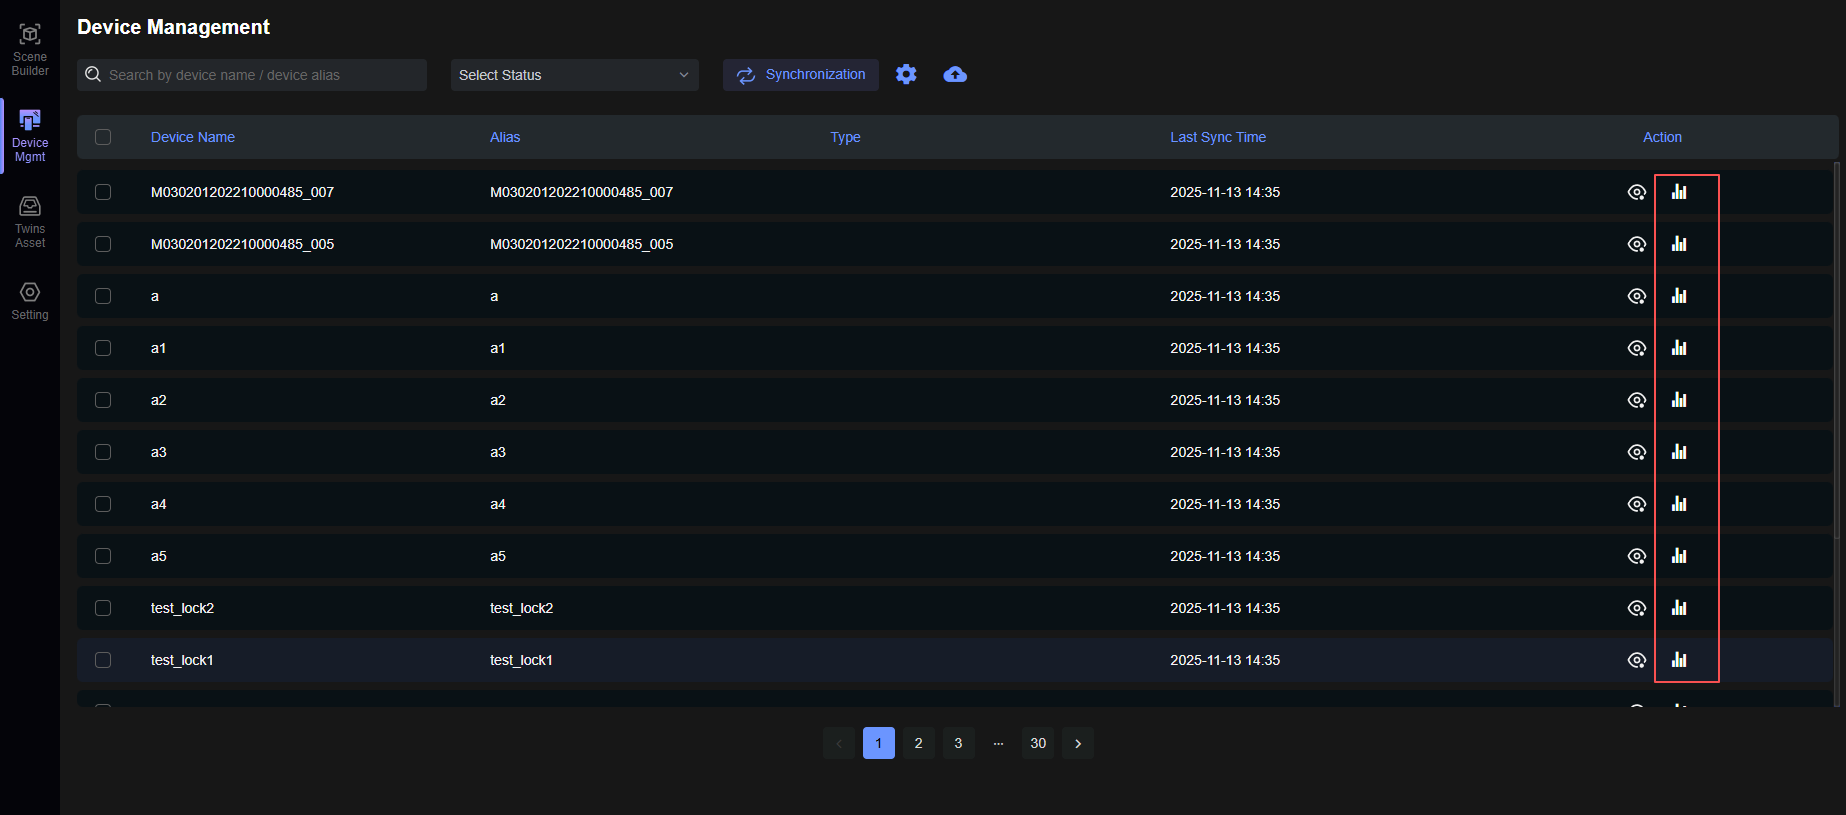
Task: Click the chart icon for M030201202210000485_007
Action: click(1679, 192)
